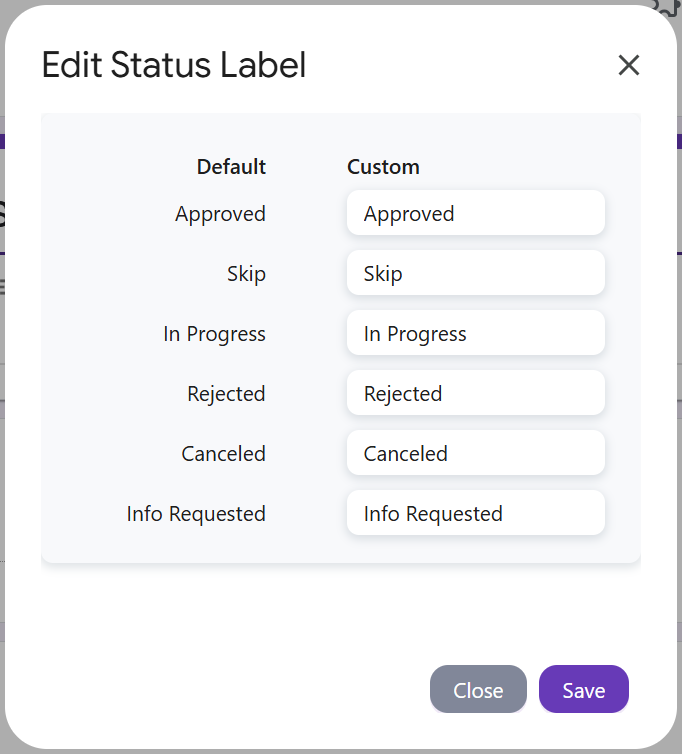Image resolution: width=682 pixels, height=754 pixels.
Task: Click the default Rejected label
Action: pos(226,394)
